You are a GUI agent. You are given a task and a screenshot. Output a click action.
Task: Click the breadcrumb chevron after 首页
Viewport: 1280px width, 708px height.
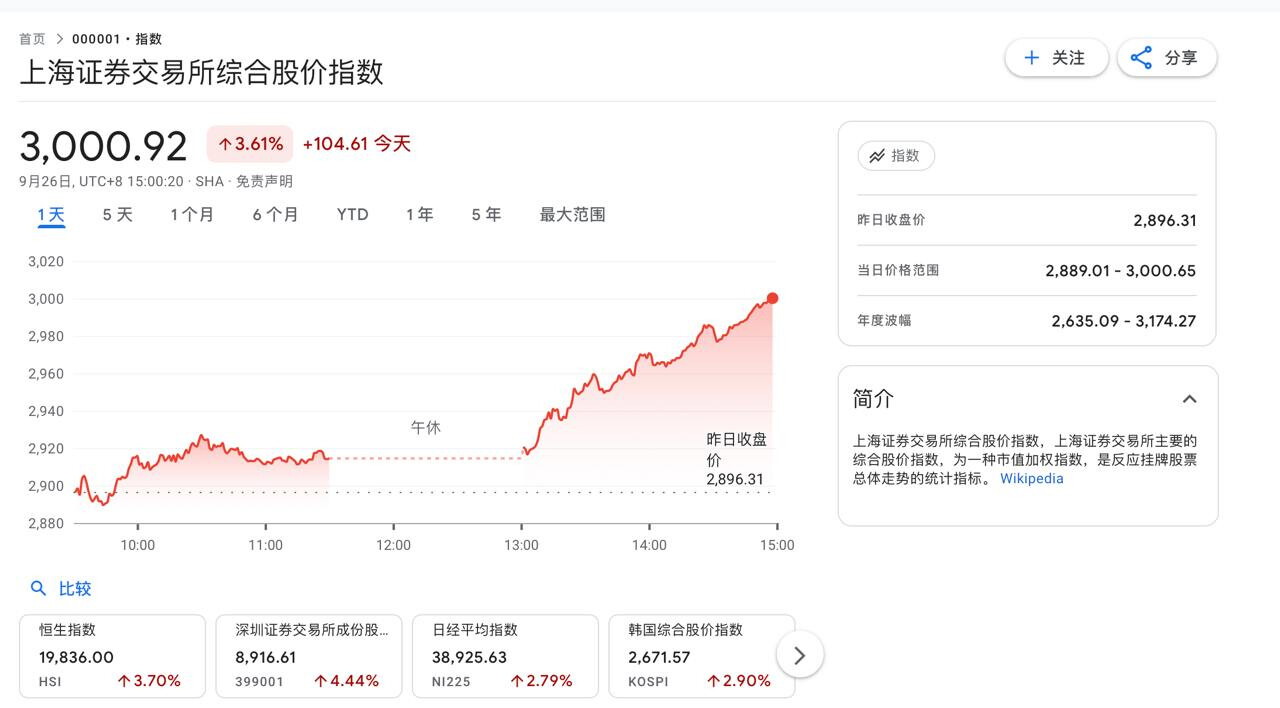point(60,39)
